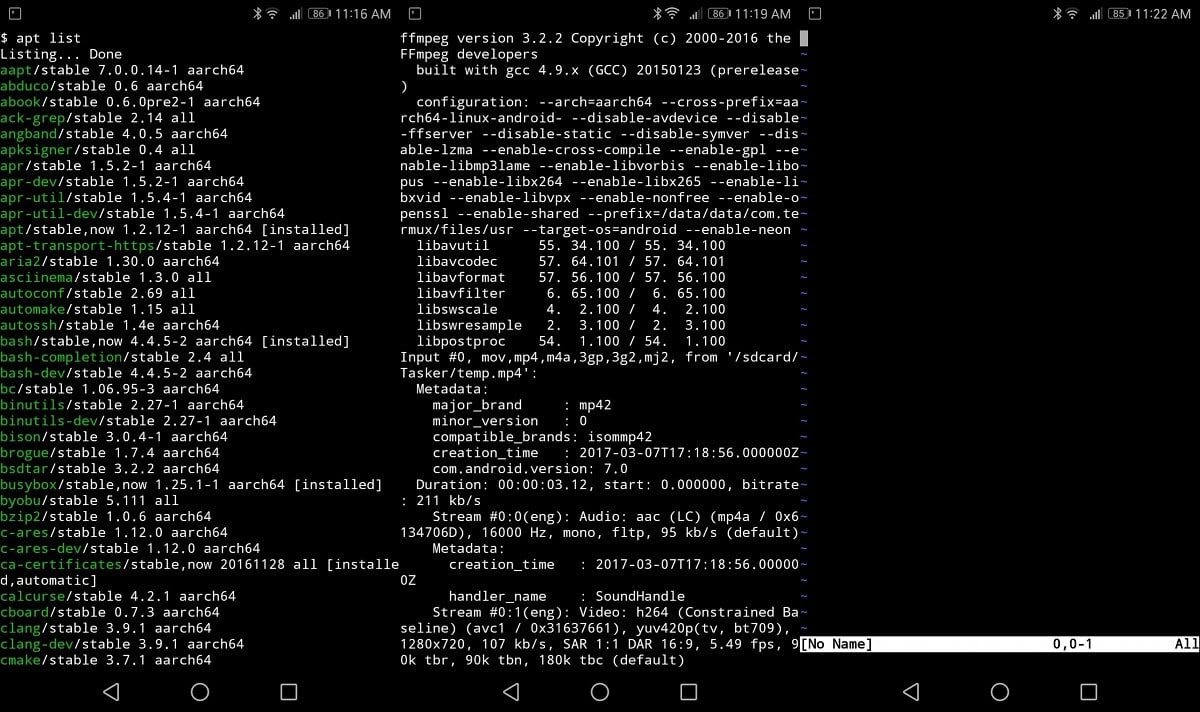Click 'built with gcc 4.9.x' line
The width and height of the screenshot is (1200, 712).
[608, 70]
